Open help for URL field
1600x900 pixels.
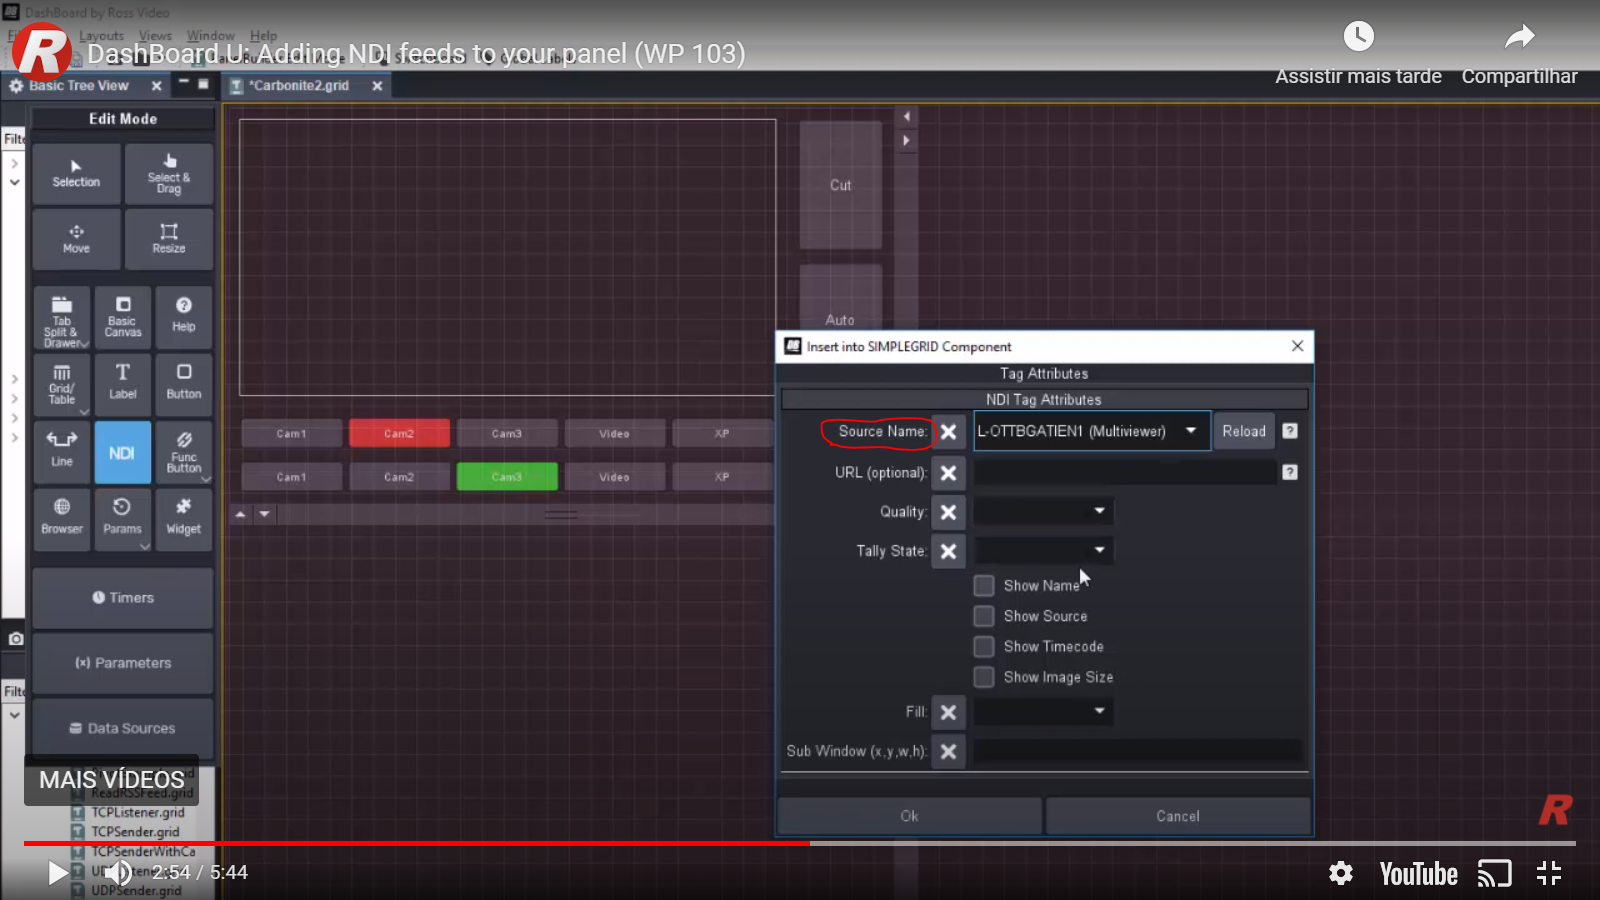click(x=1290, y=472)
